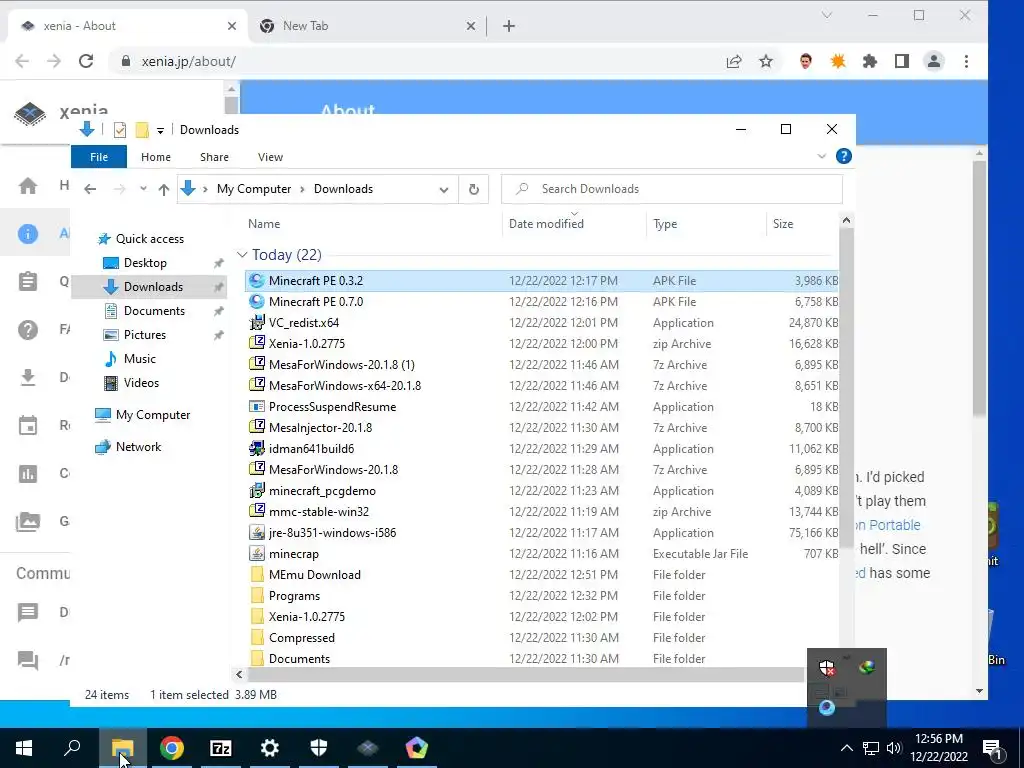Image resolution: width=1024 pixels, height=768 pixels.
Task: Select My Computer in the navigation pane
Action: click(152, 415)
